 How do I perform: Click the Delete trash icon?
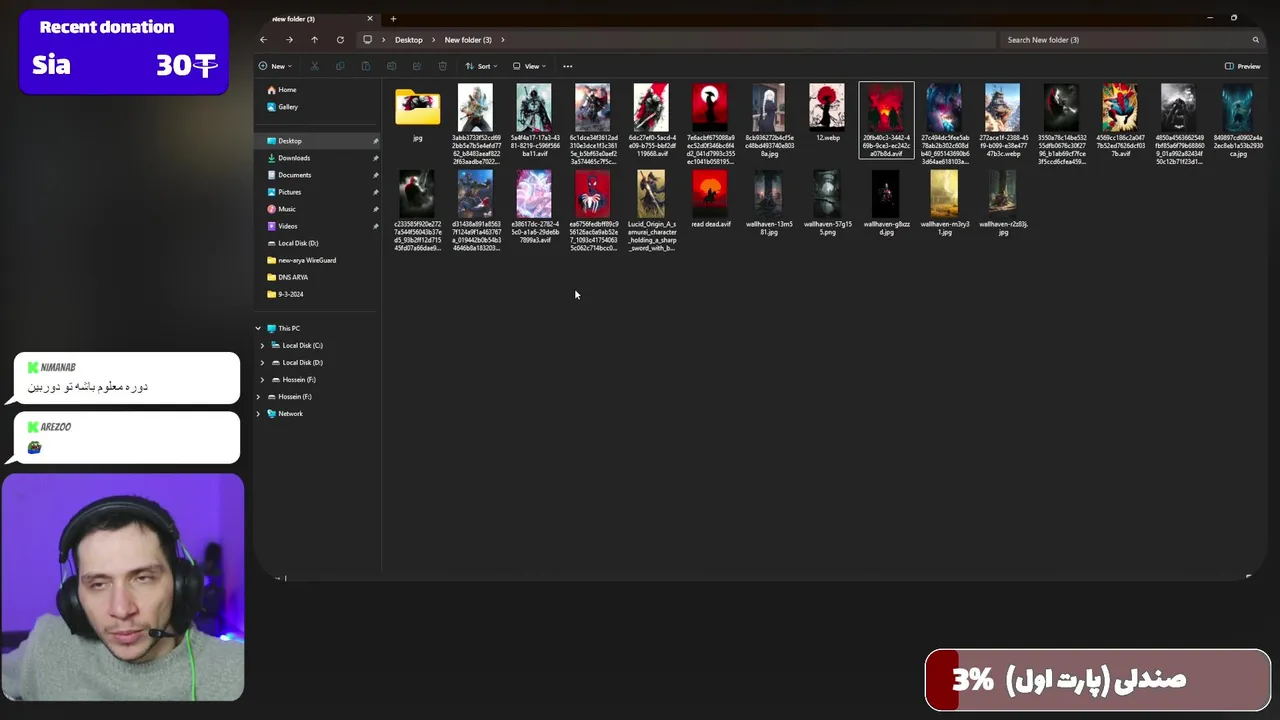point(443,66)
